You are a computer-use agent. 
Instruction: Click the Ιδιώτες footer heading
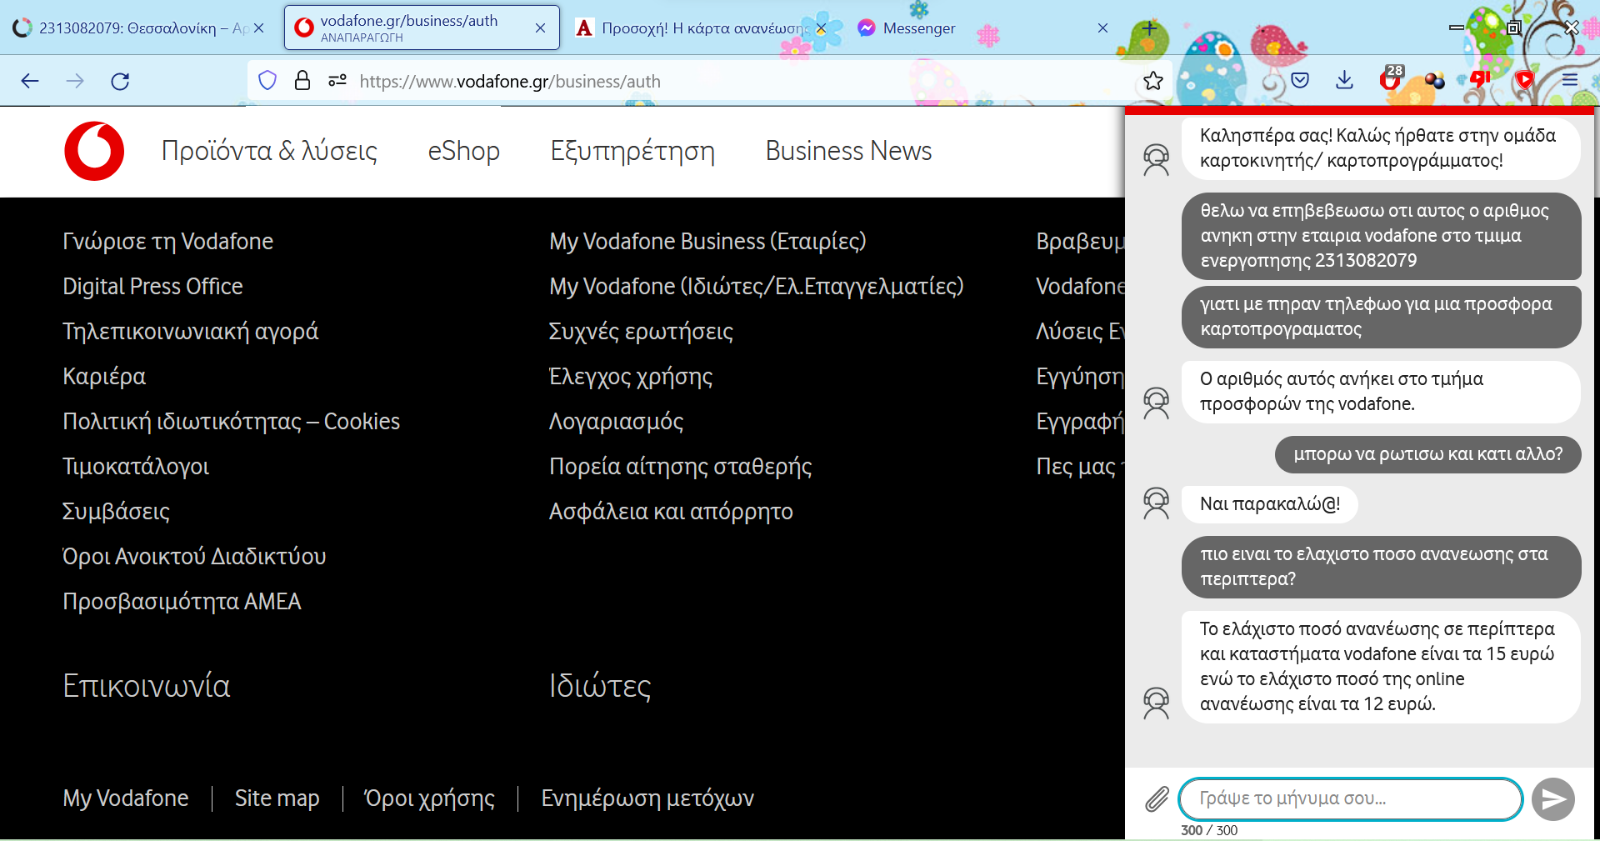pyautogui.click(x=600, y=686)
